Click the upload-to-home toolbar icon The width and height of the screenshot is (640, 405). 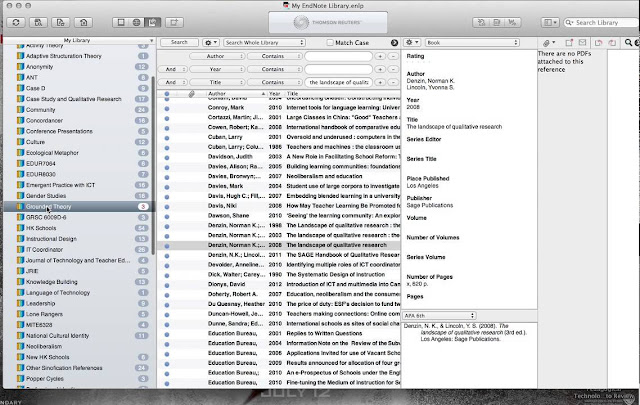[83, 22]
